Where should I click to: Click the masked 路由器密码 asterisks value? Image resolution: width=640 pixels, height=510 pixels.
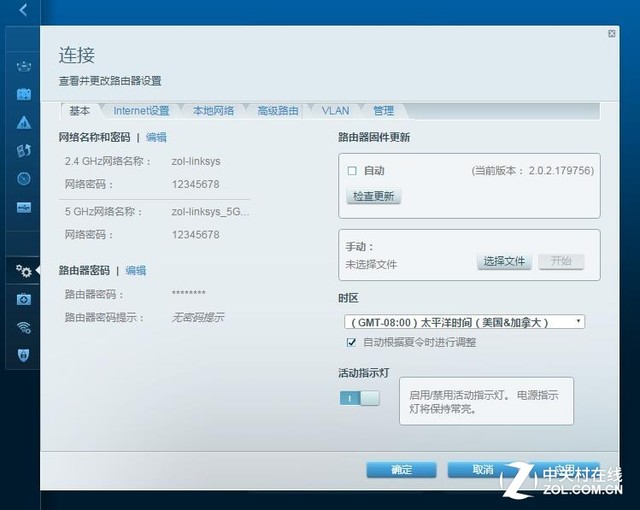[x=189, y=293]
